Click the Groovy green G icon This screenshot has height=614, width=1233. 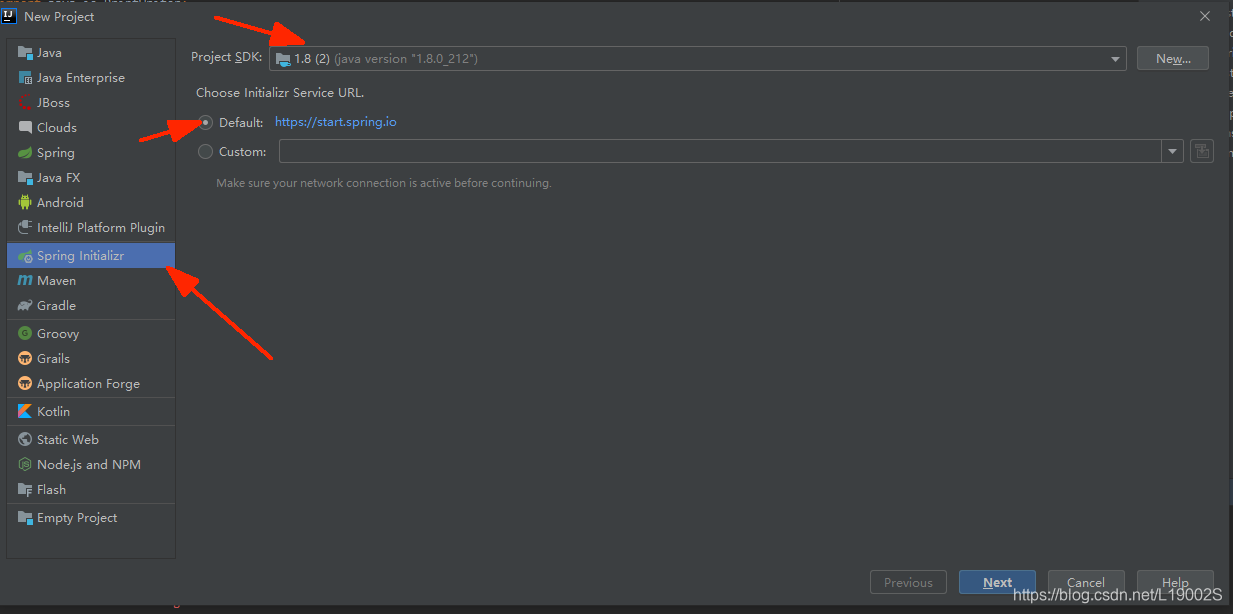(25, 334)
